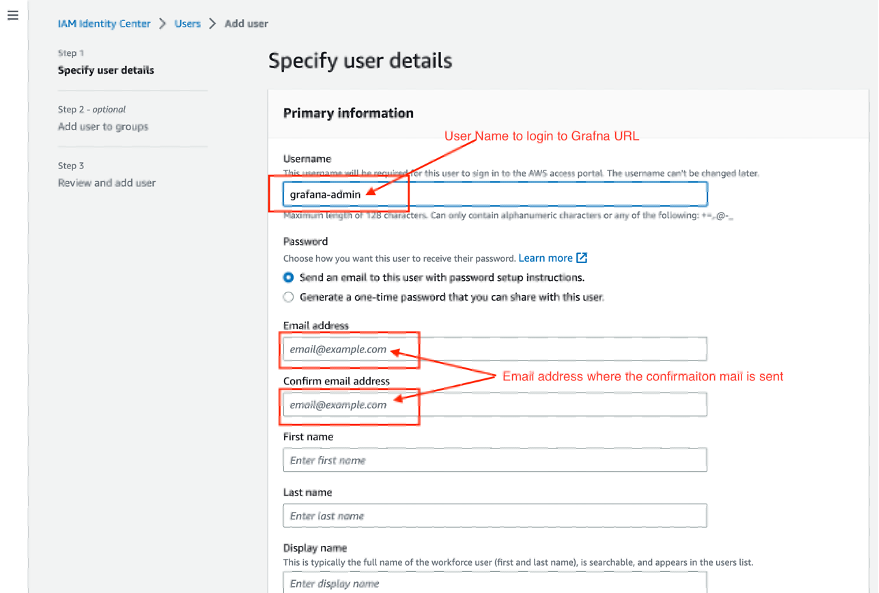Image resolution: width=879 pixels, height=593 pixels.
Task: Select Generate a one-time password option
Action: (x=289, y=297)
